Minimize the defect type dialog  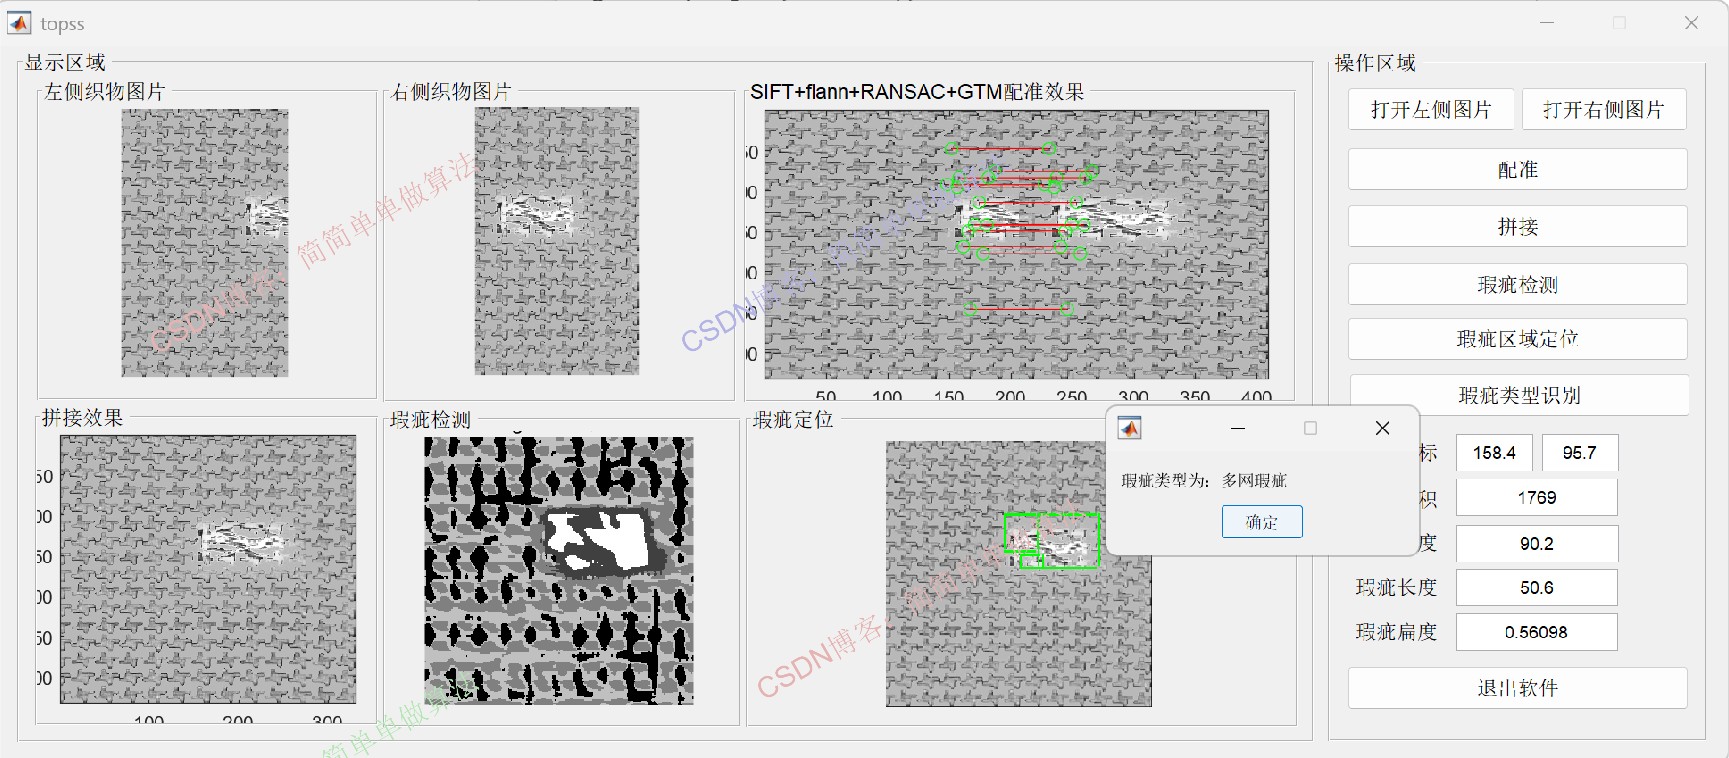pyautogui.click(x=1238, y=428)
